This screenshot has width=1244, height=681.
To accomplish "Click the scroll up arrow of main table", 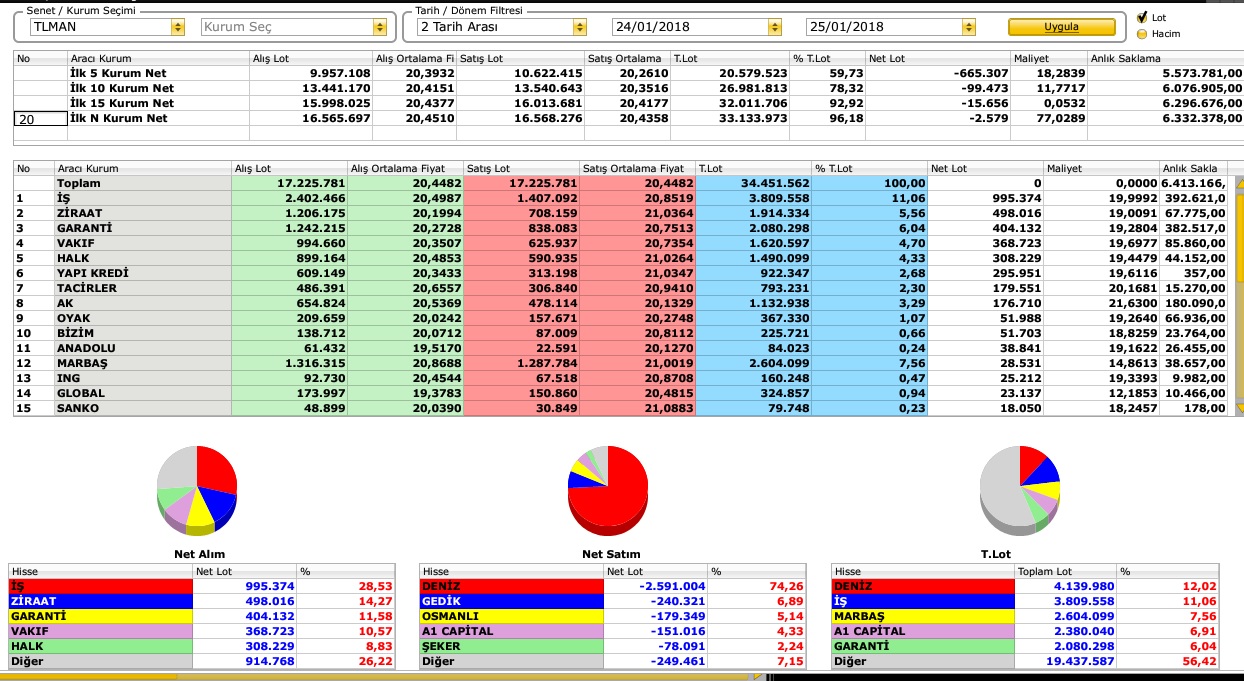I will [1240, 183].
